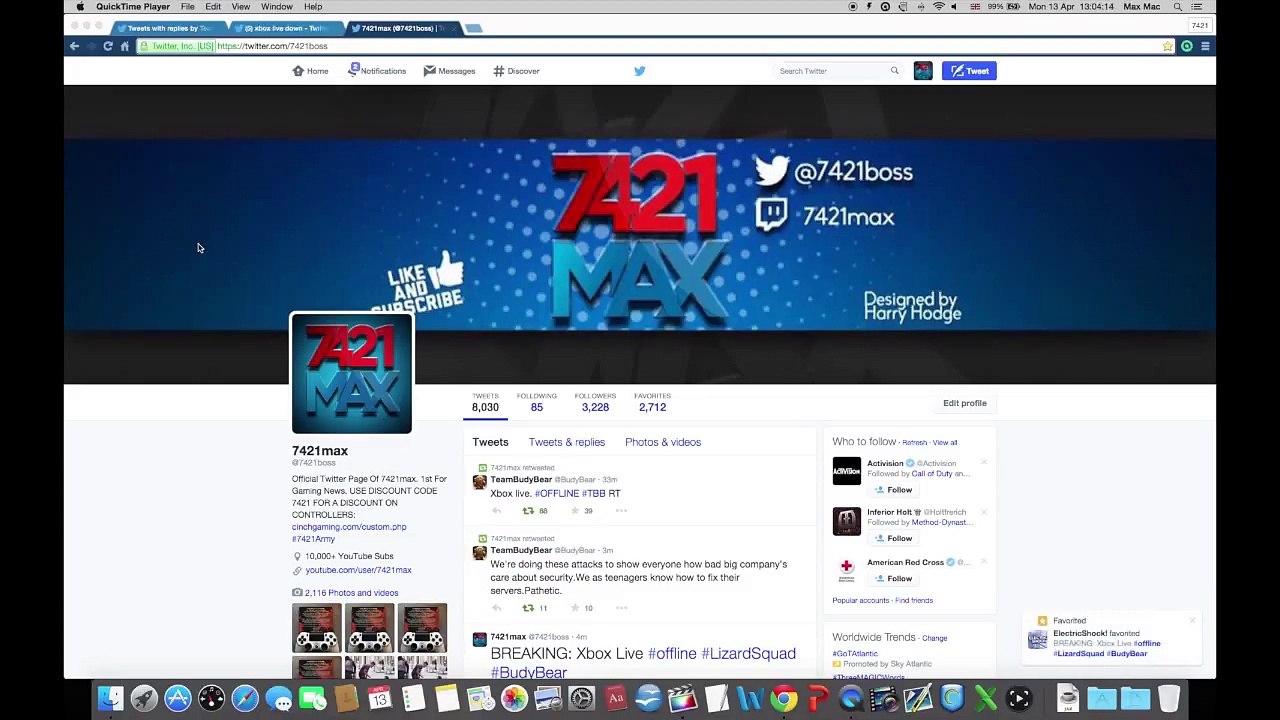Click the browser home icon
Image resolution: width=1280 pixels, height=720 pixels.
tap(125, 46)
